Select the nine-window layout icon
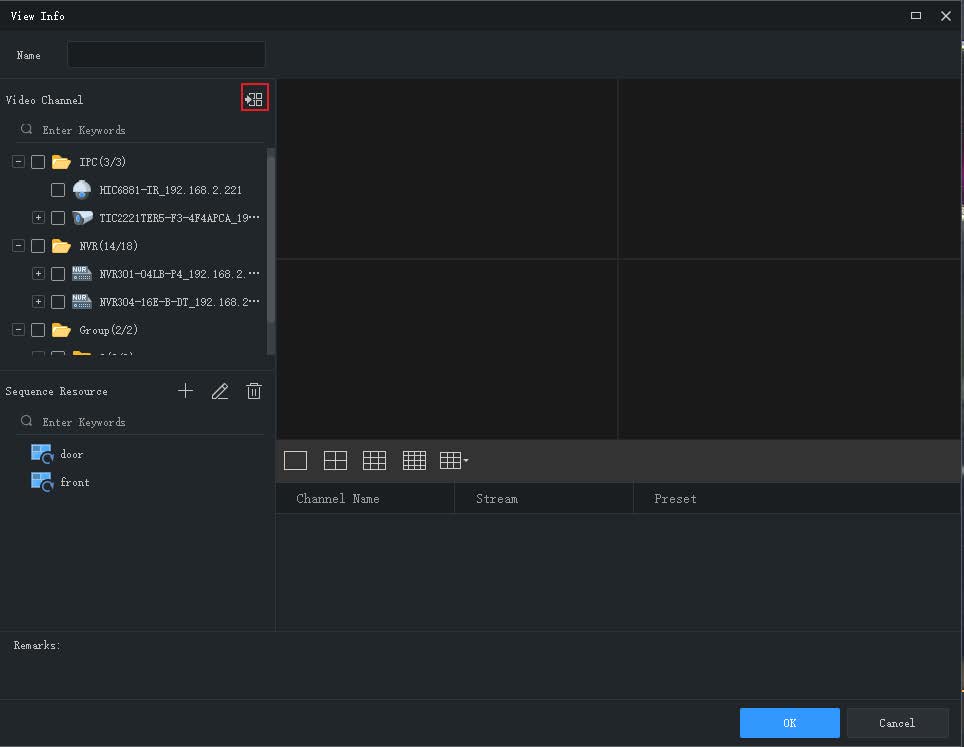The image size is (964, 747). (x=374, y=460)
